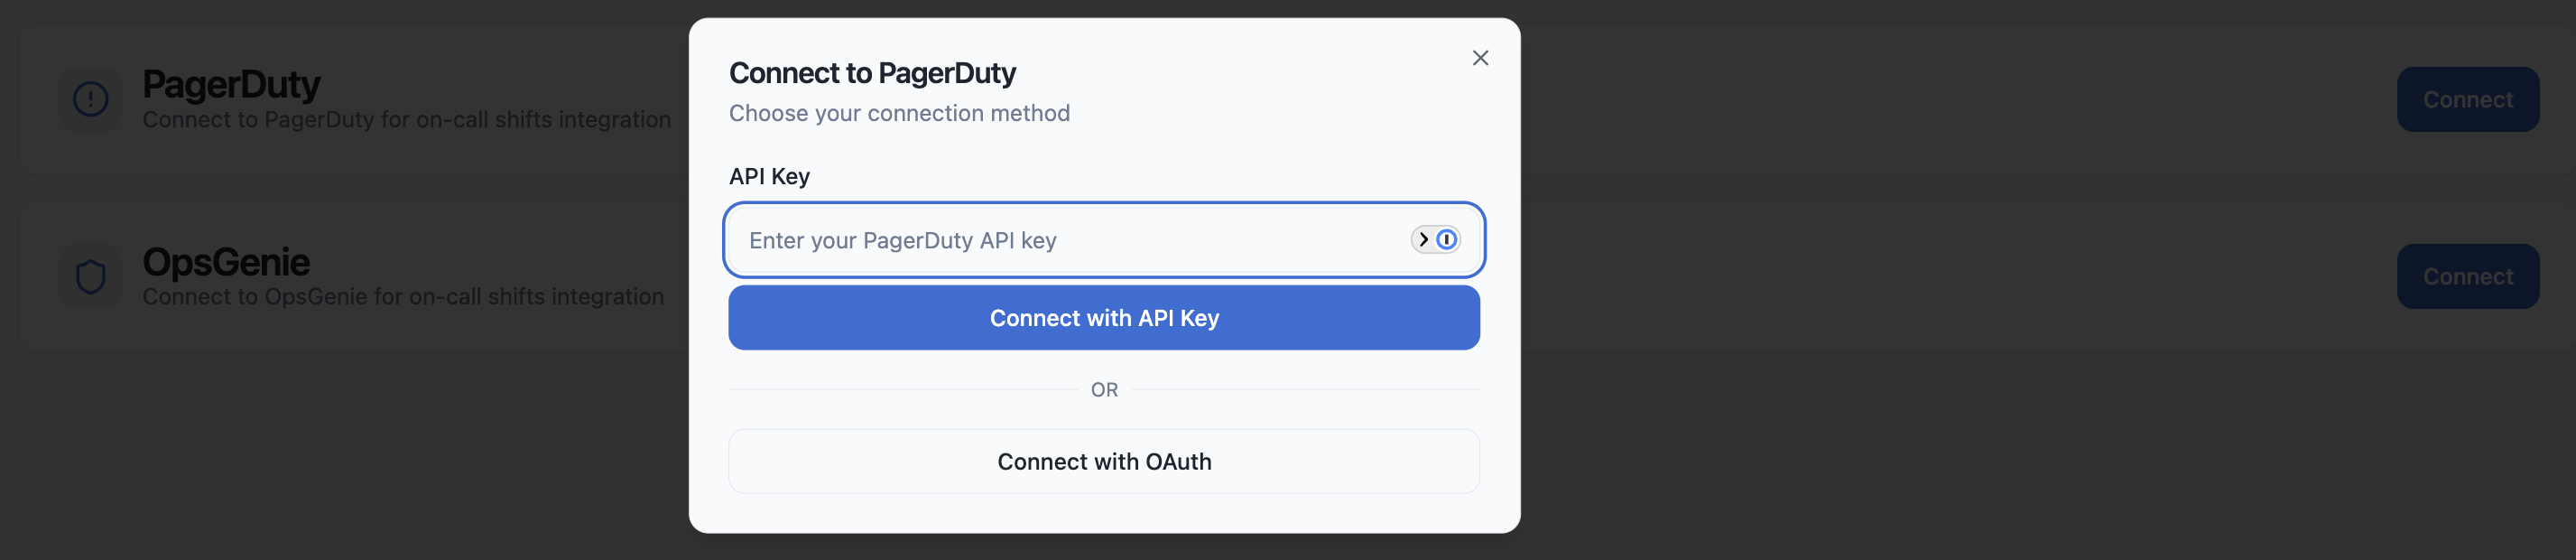Select the OpsGenie heading in background list

[226, 262]
